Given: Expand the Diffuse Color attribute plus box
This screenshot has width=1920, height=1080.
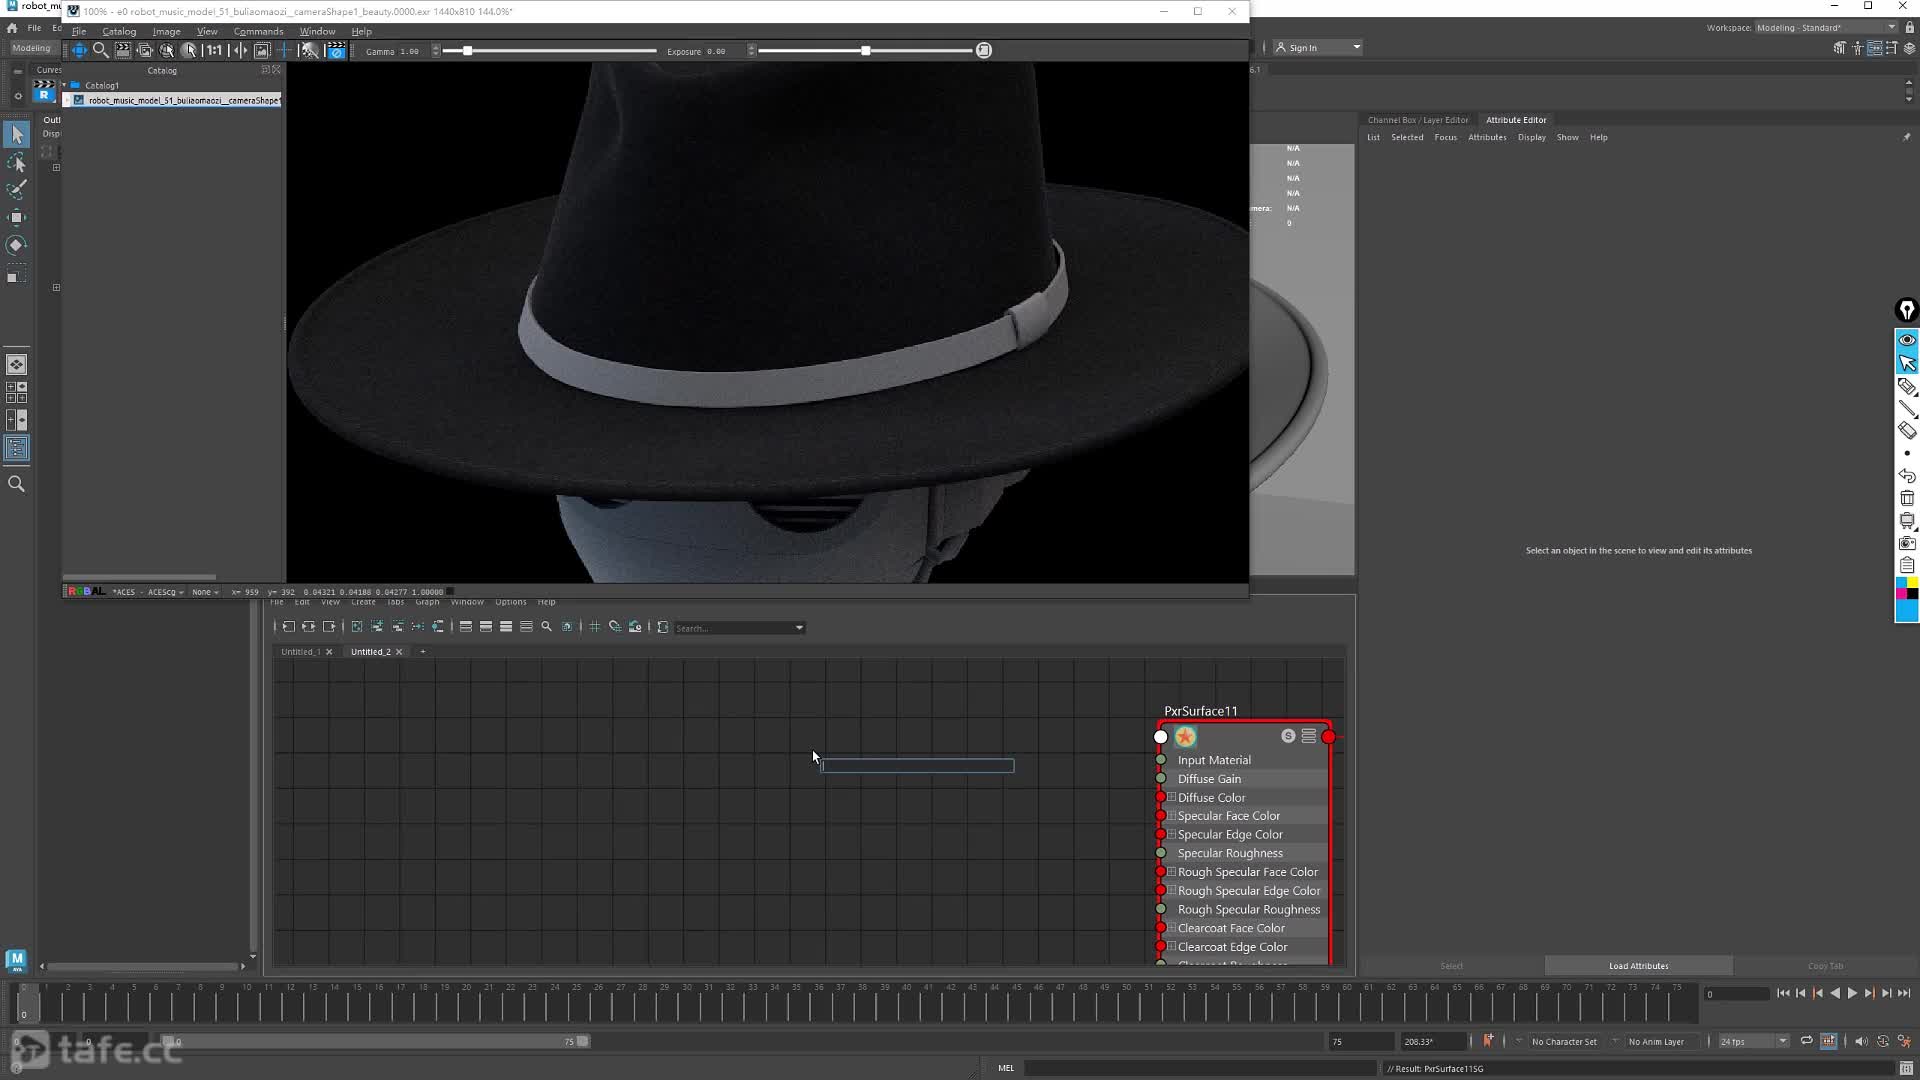Looking at the screenshot, I should pos(1172,797).
